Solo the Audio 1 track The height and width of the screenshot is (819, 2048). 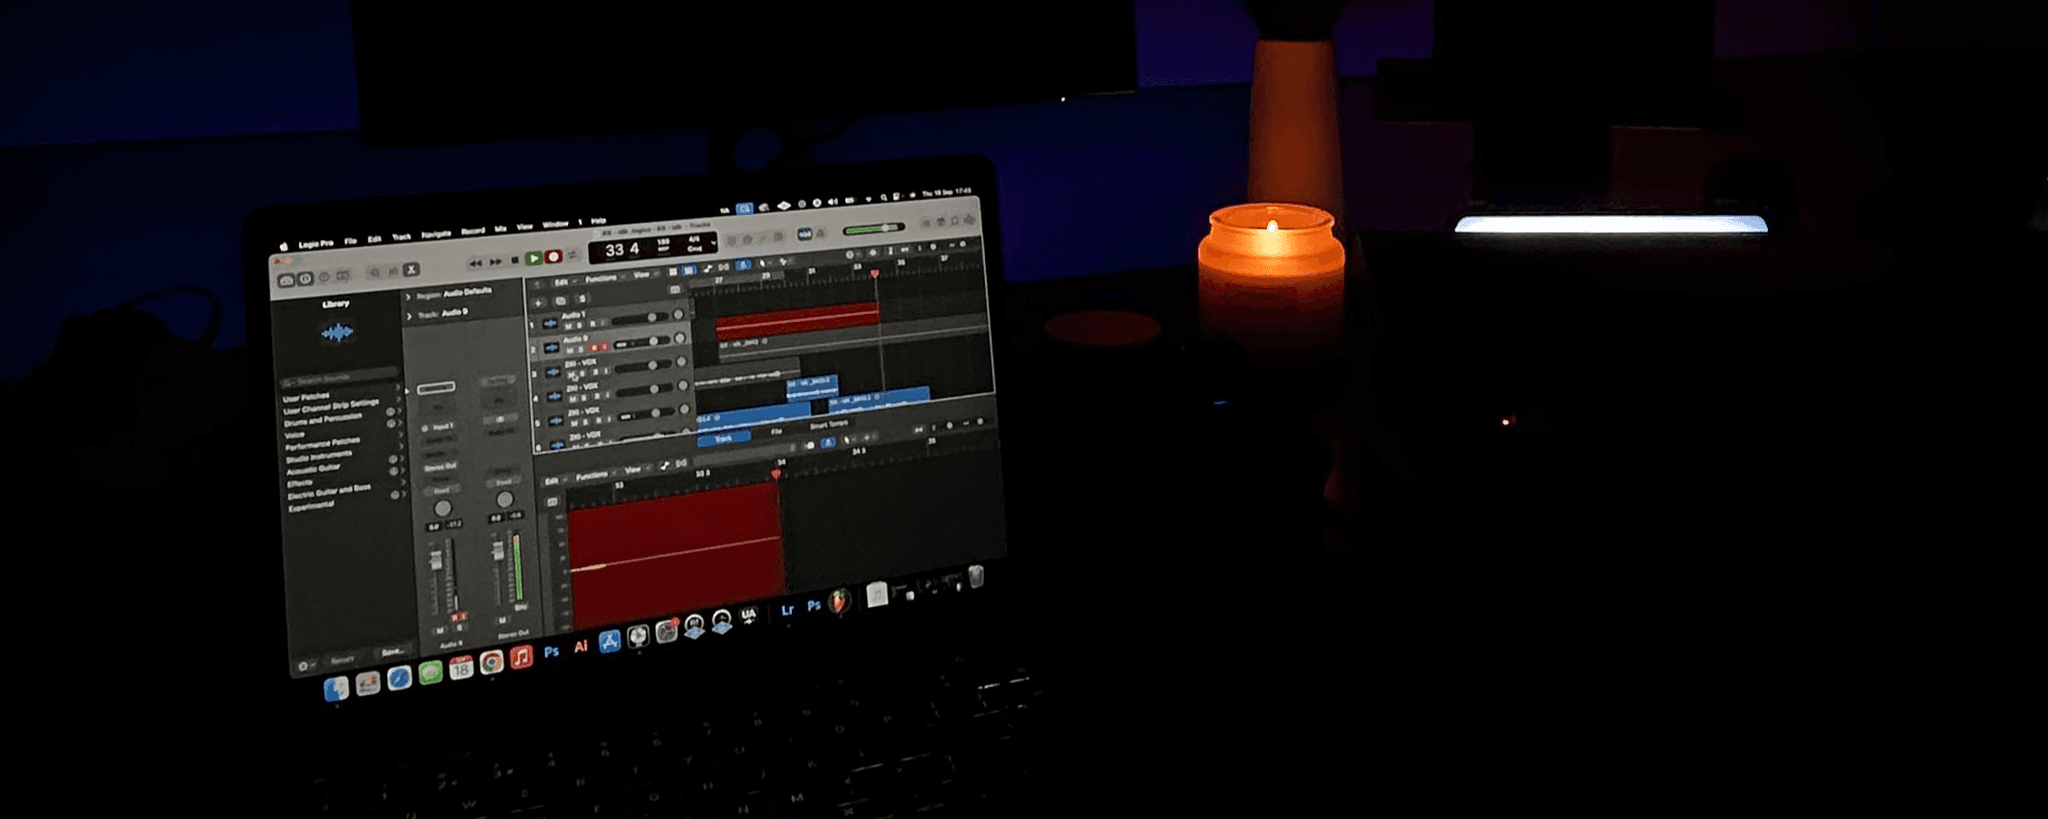581,326
